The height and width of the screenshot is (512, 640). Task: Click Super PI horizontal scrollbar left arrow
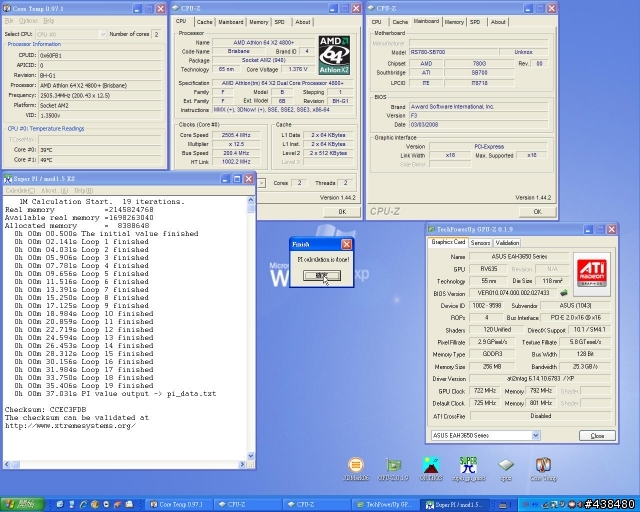click(7, 464)
